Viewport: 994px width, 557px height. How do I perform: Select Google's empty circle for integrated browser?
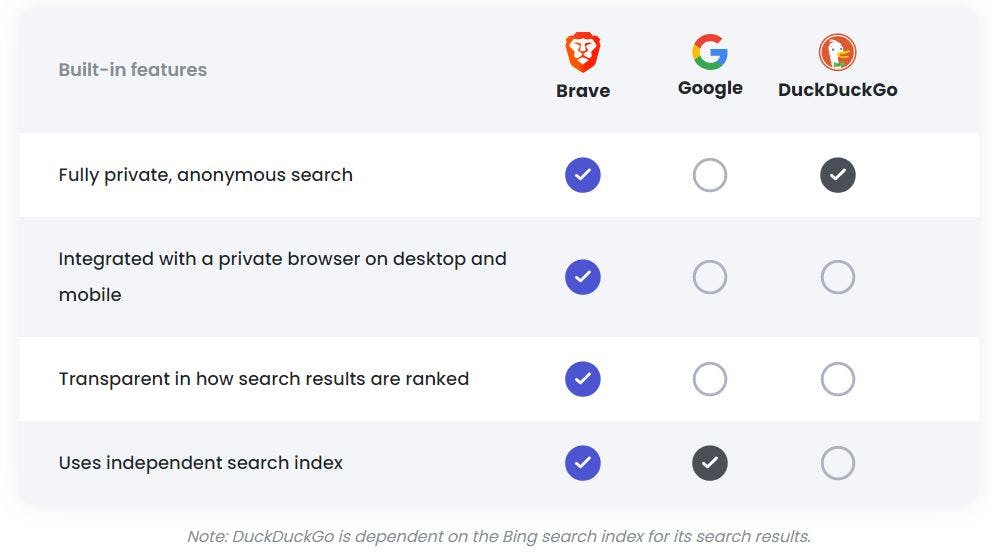(x=710, y=277)
